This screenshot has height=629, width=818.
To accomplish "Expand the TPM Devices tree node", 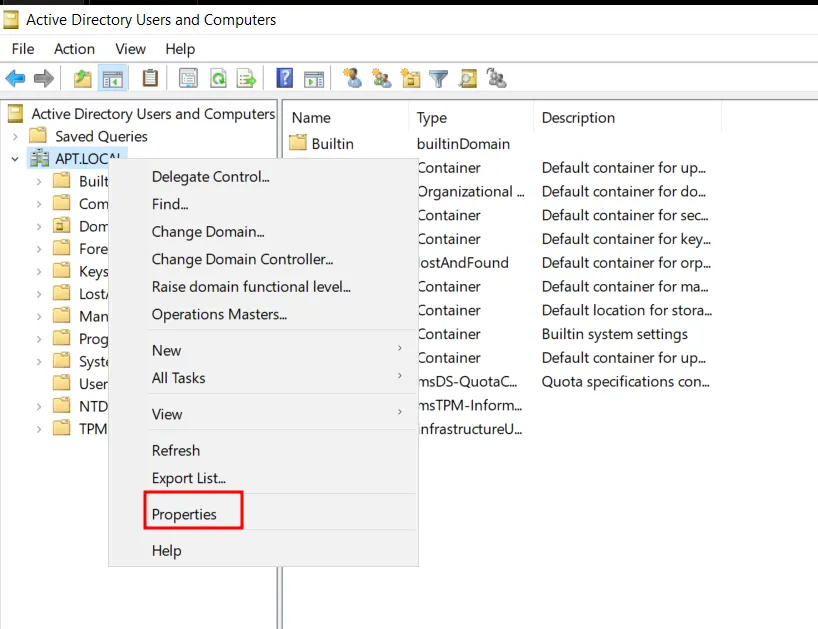I will pos(39,429).
